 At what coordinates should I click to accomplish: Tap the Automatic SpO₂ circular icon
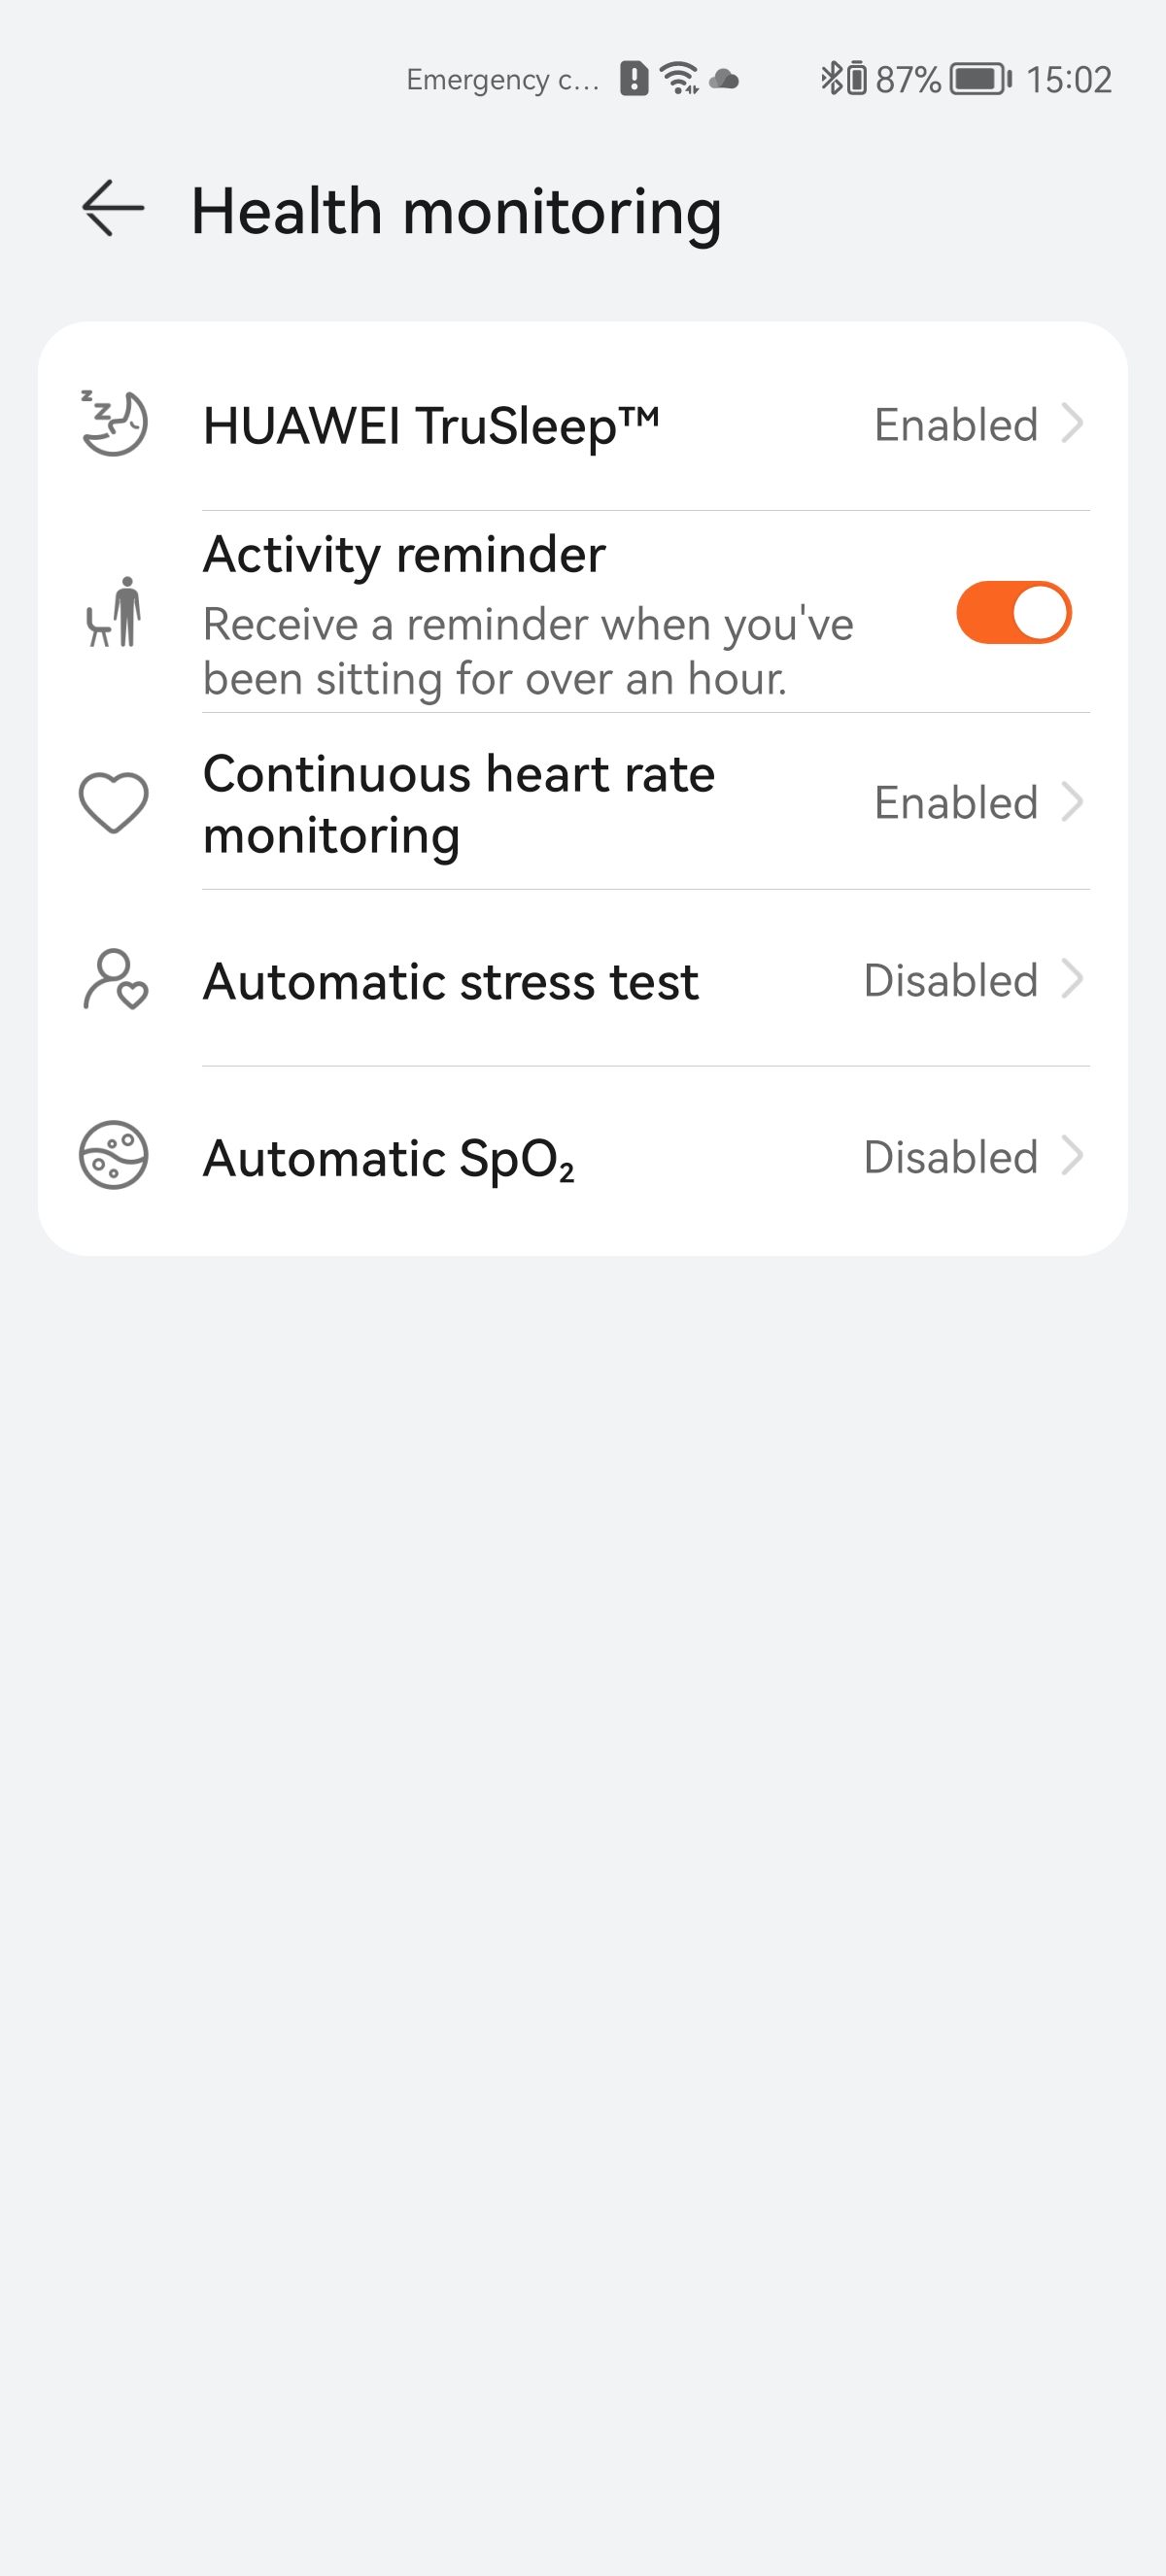(114, 1155)
